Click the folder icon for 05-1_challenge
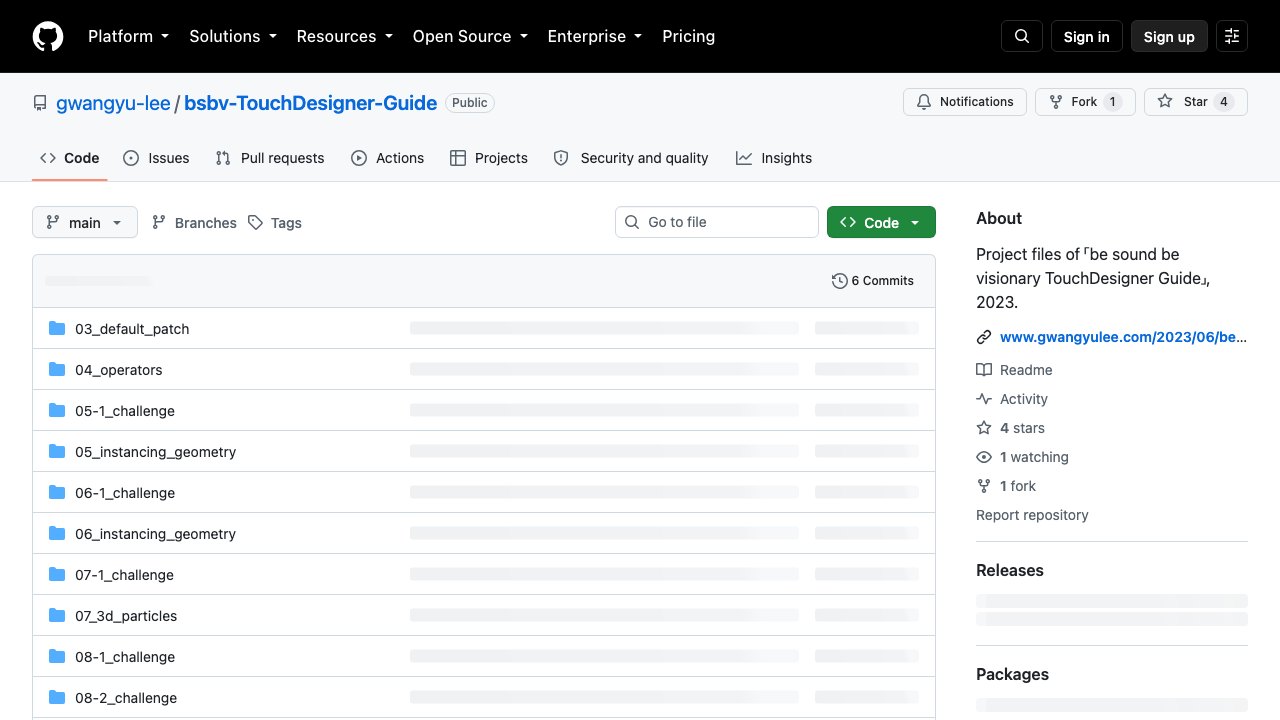This screenshot has width=1280, height=720. 57,411
